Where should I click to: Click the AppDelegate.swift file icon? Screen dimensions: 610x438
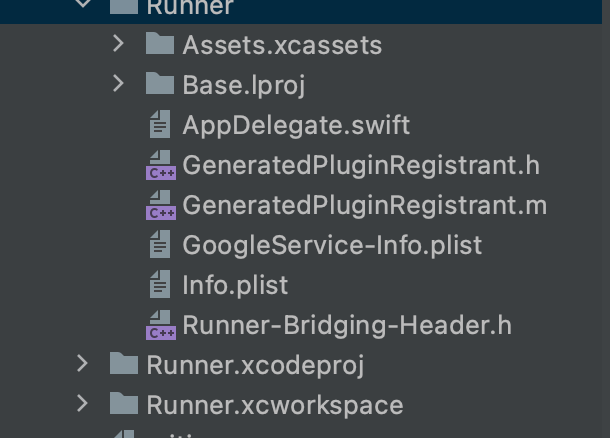[x=160, y=124]
